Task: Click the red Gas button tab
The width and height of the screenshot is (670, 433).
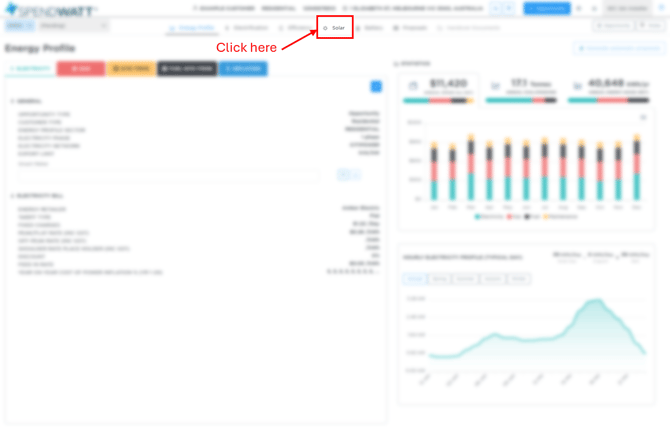Action: (x=80, y=69)
